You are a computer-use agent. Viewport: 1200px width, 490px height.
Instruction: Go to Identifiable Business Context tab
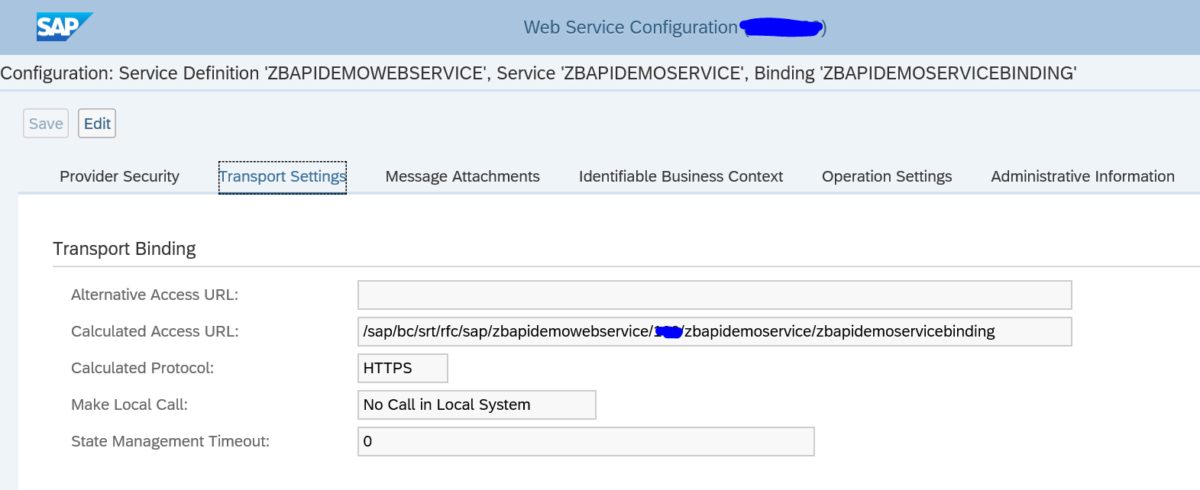[680, 177]
